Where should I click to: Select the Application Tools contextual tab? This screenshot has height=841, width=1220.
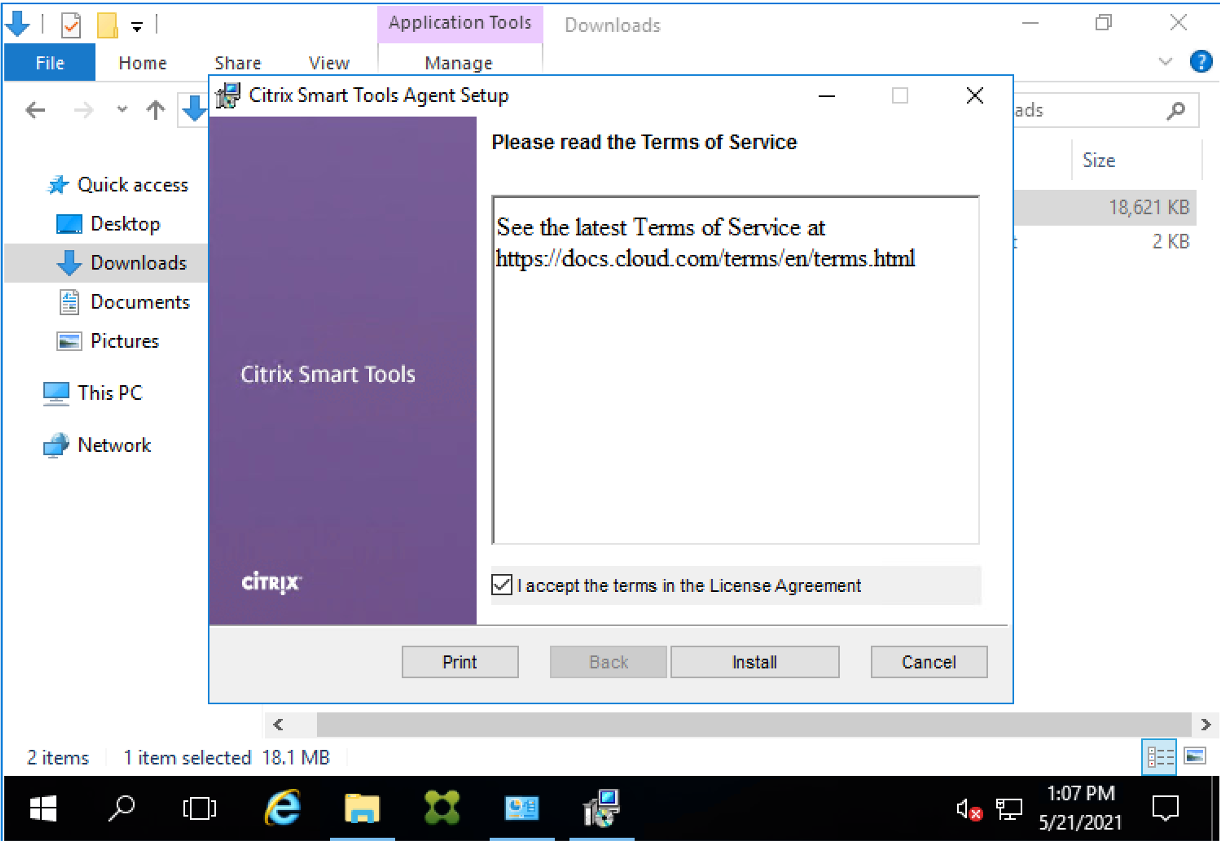tap(460, 23)
